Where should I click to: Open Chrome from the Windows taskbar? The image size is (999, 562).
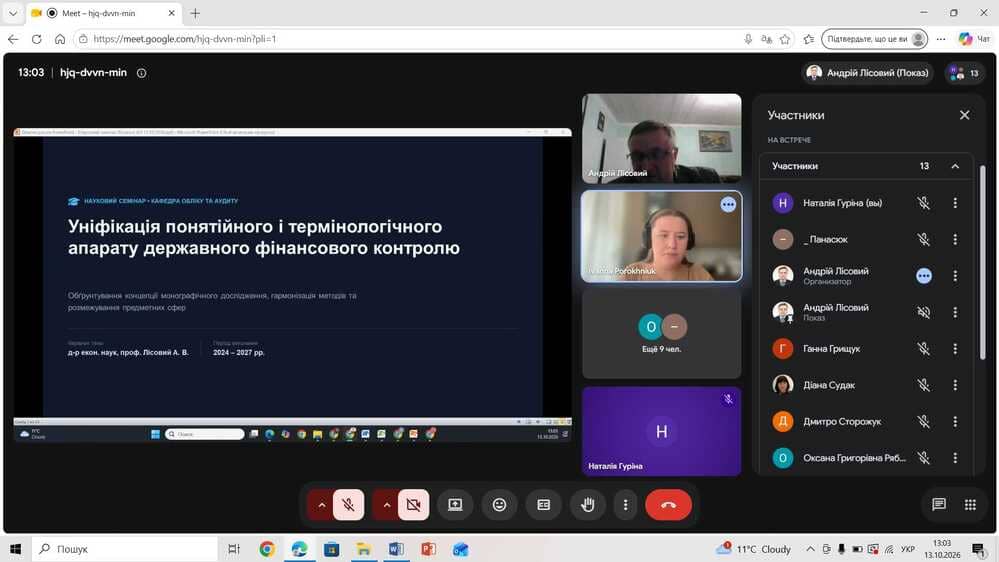267,549
